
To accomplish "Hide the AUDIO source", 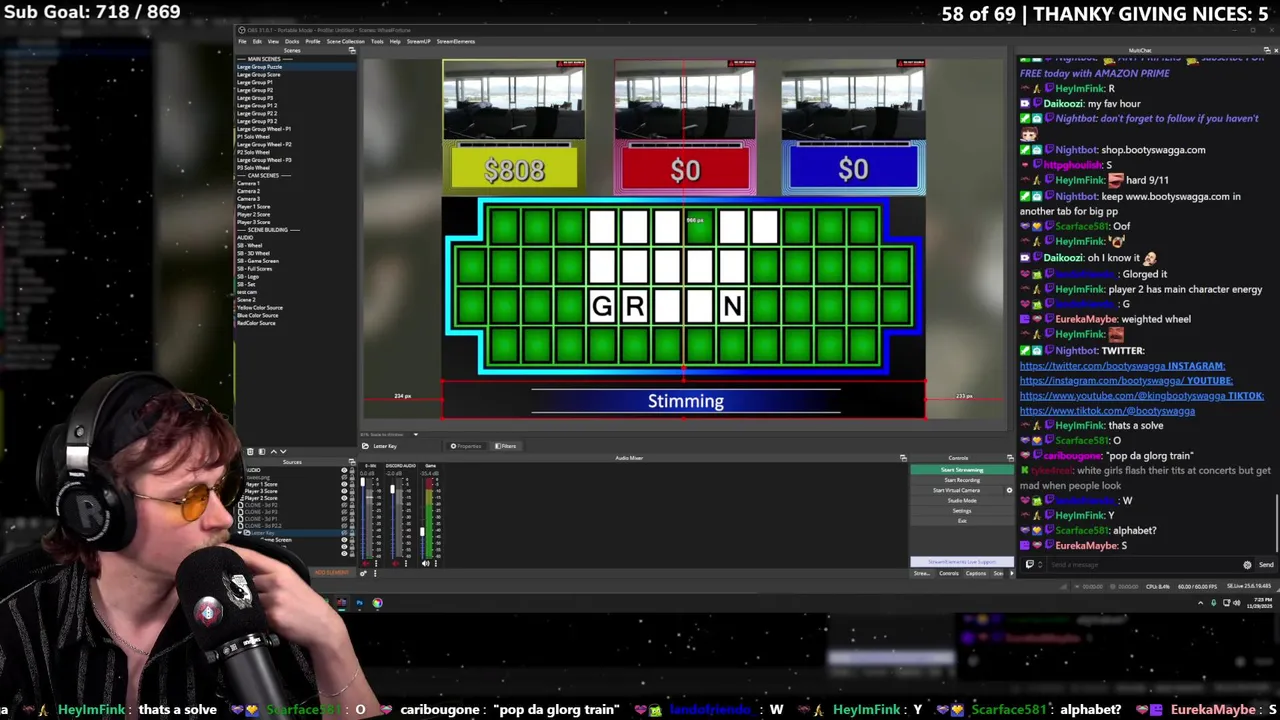I will [x=344, y=470].
